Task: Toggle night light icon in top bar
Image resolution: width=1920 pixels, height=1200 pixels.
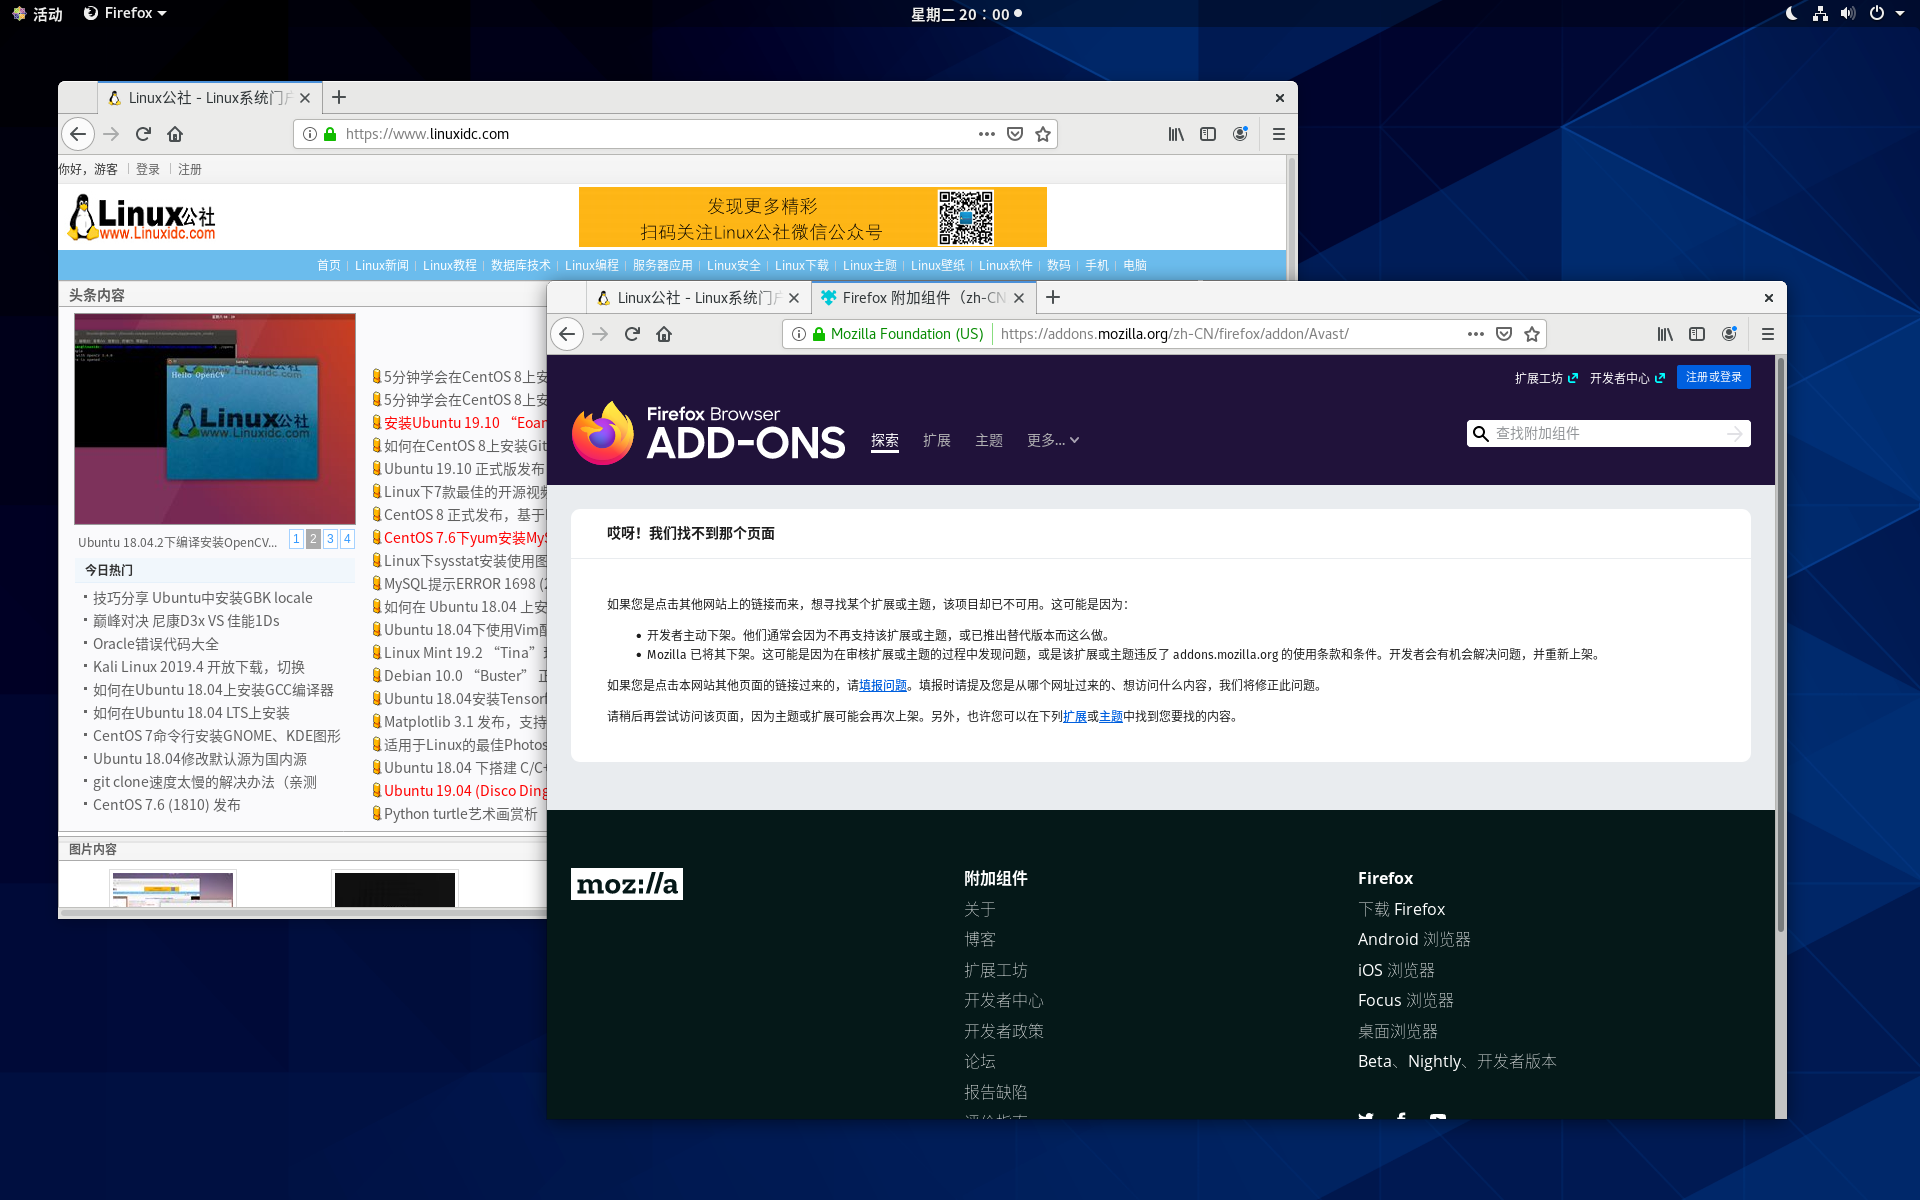Action: click(x=1792, y=13)
